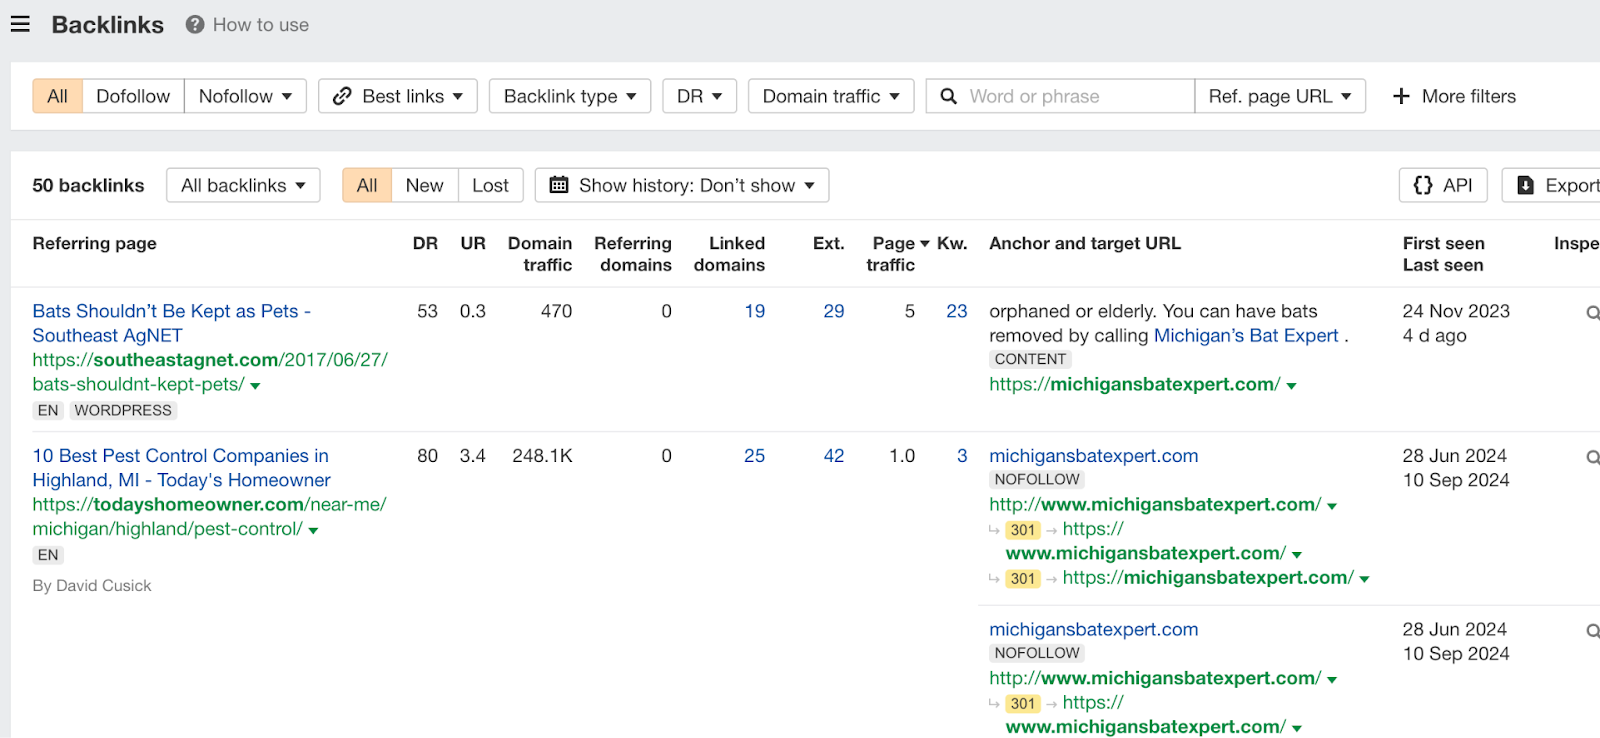Open the Nofollow dropdown

(245, 96)
